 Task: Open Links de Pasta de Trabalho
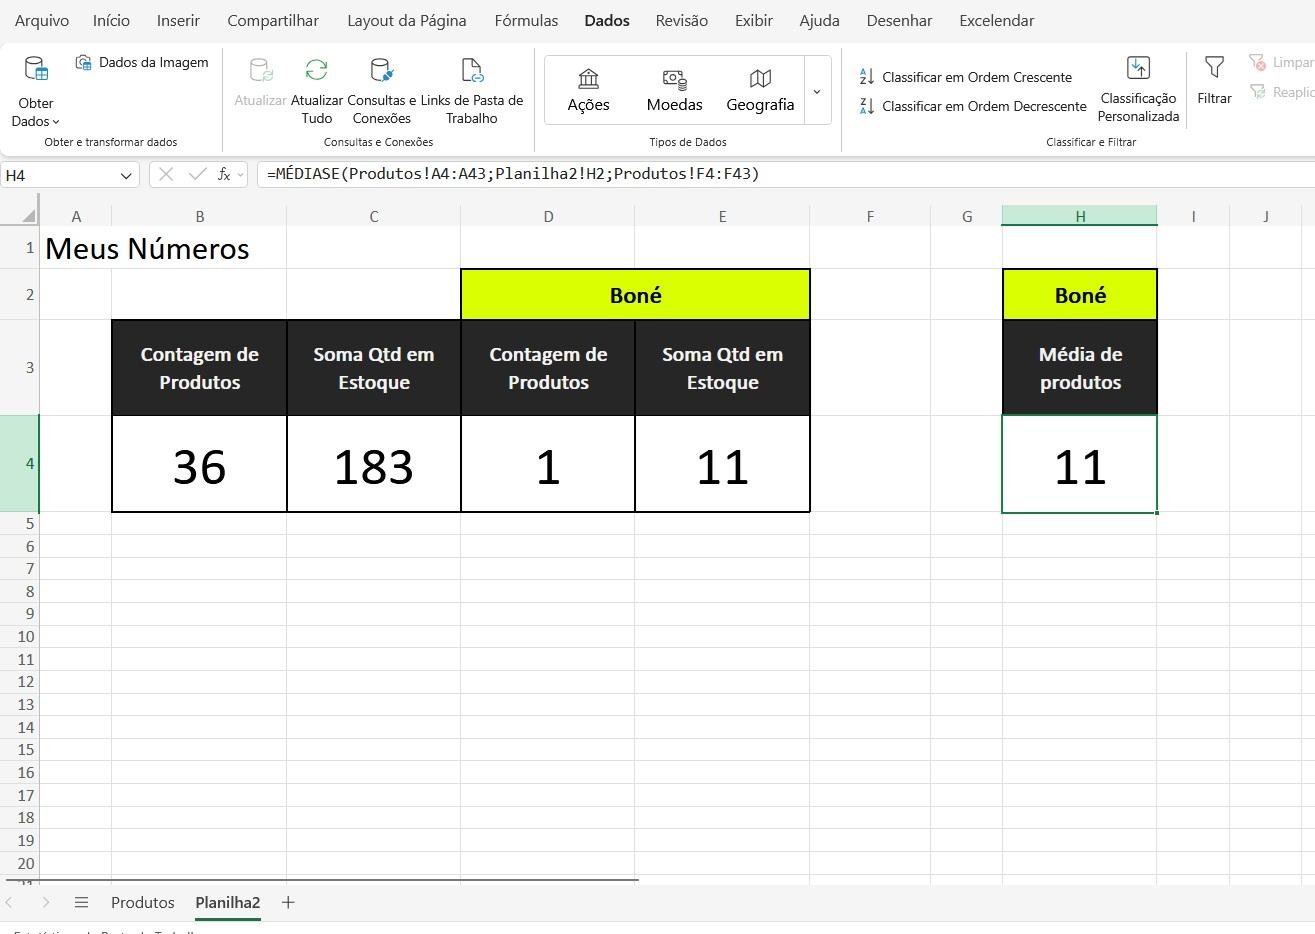(471, 90)
